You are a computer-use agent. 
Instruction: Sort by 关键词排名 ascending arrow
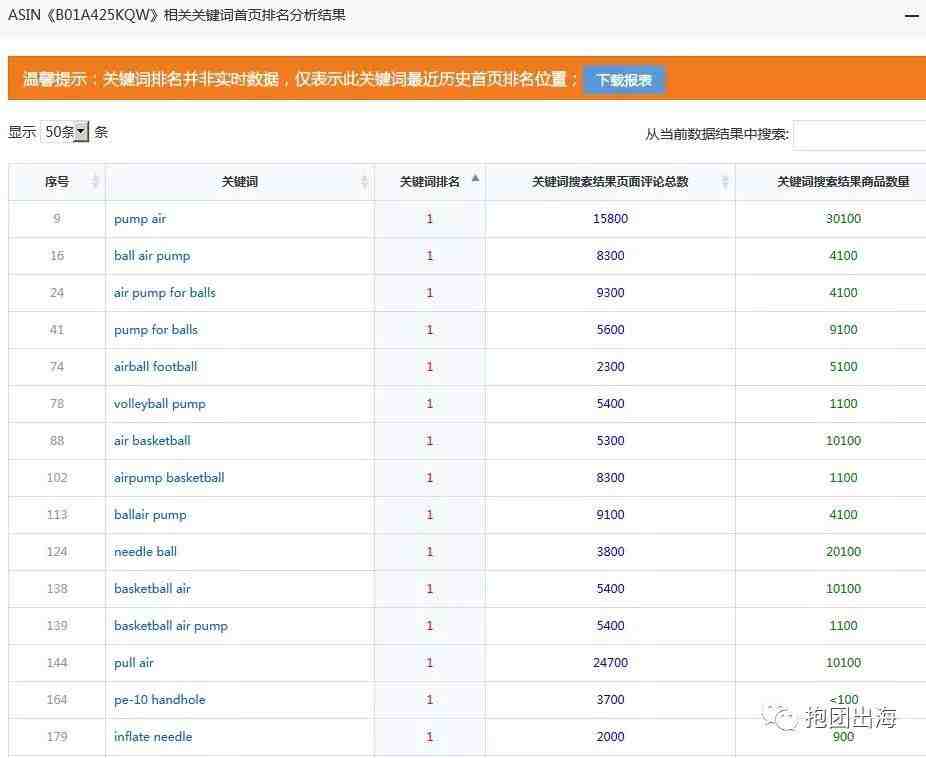click(x=475, y=178)
